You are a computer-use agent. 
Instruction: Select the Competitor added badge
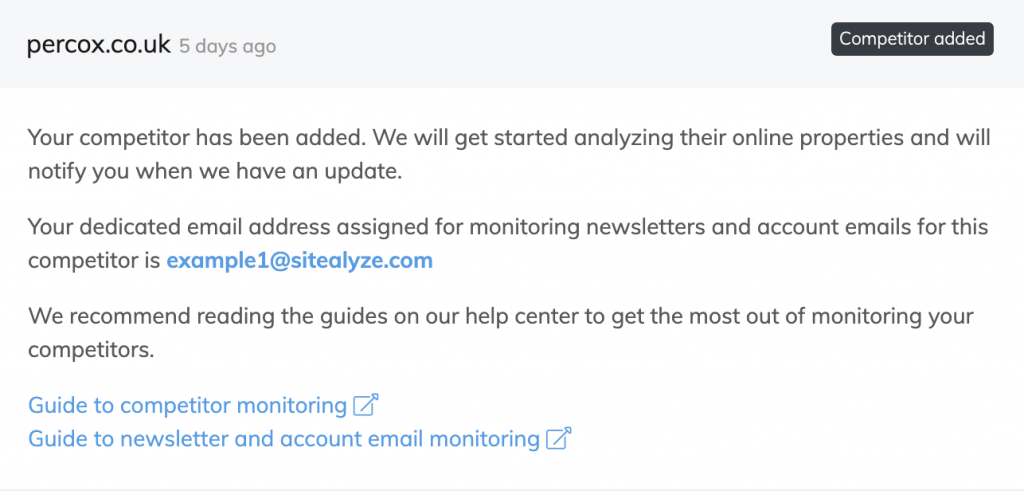click(912, 39)
